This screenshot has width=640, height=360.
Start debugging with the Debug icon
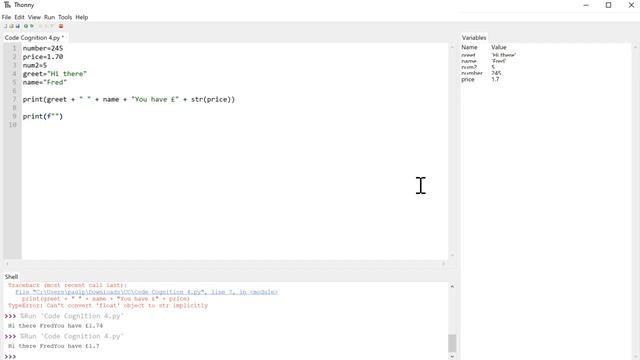click(32, 26)
